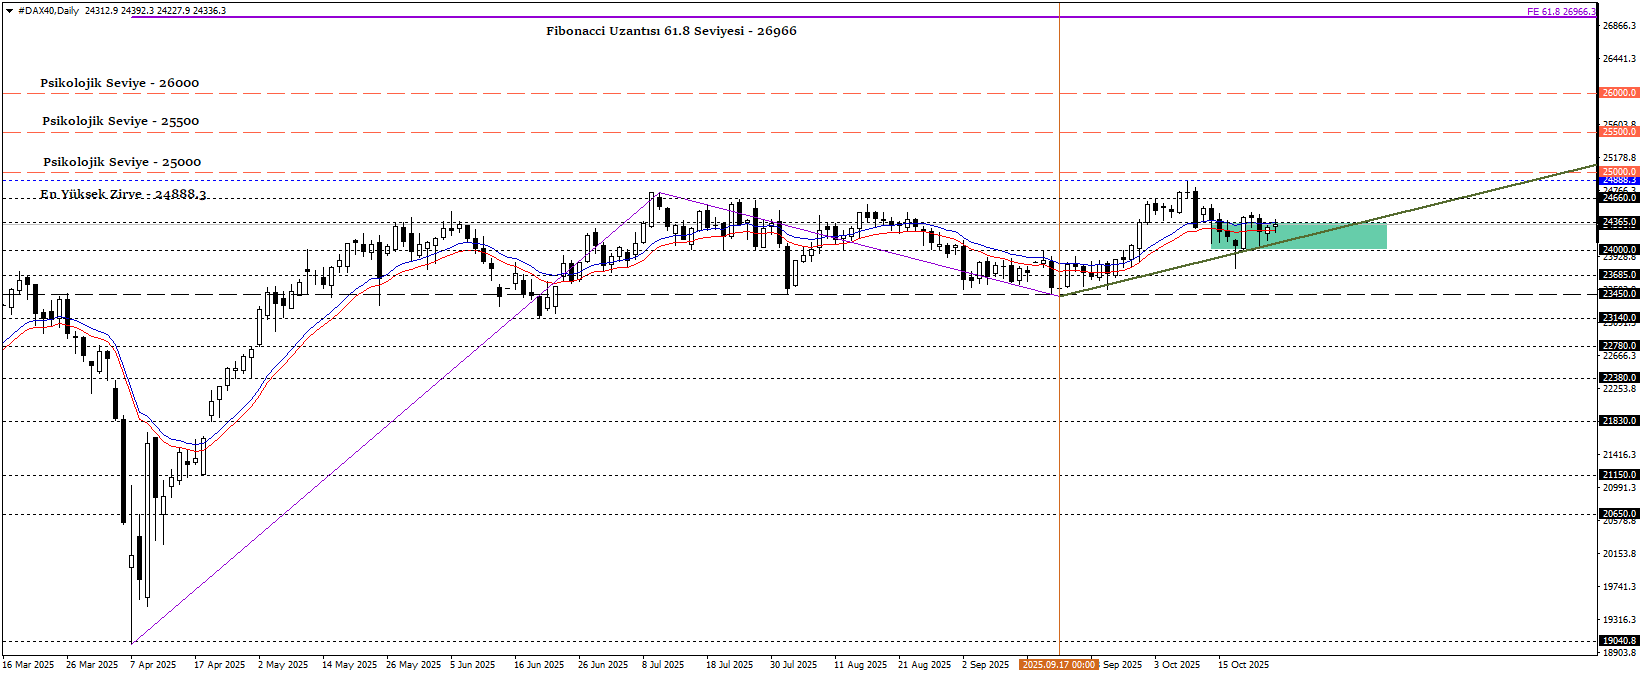Click the orange 26000.0 price tag
This screenshot has height=676, width=1643.
(1619, 93)
